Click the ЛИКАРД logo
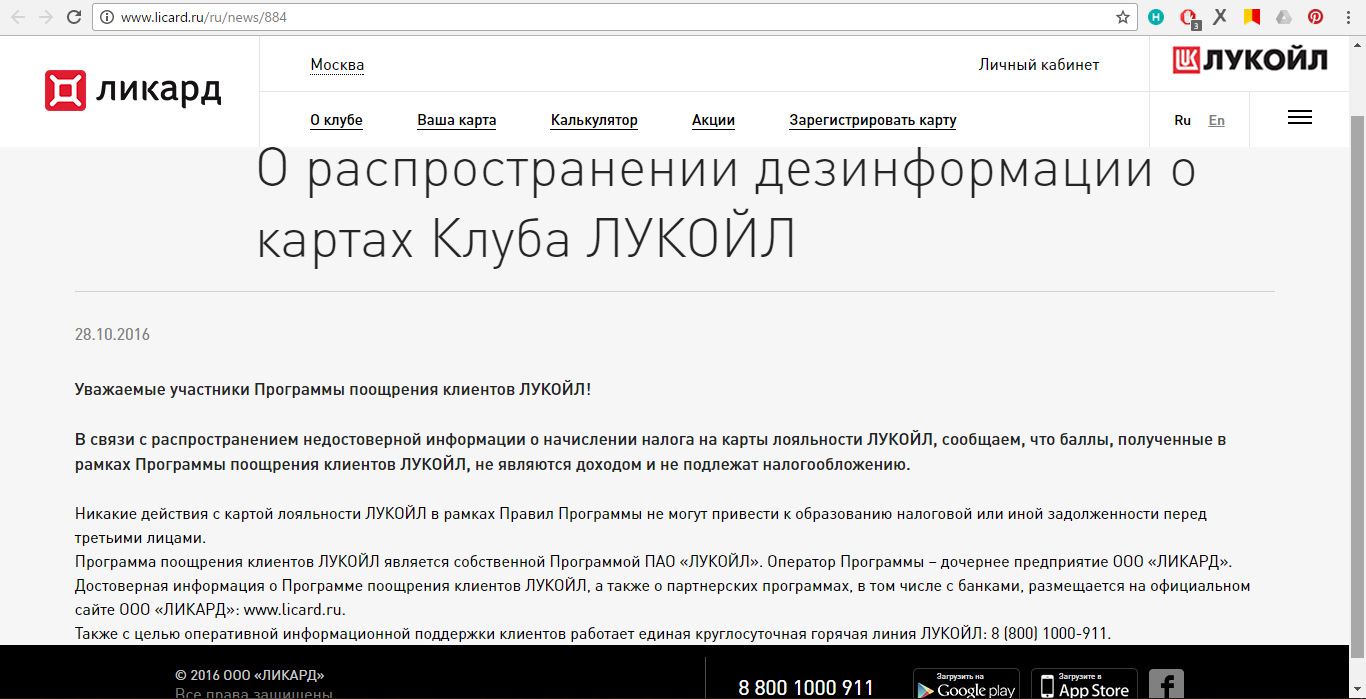Image resolution: width=1366 pixels, height=699 pixels. (x=133, y=90)
